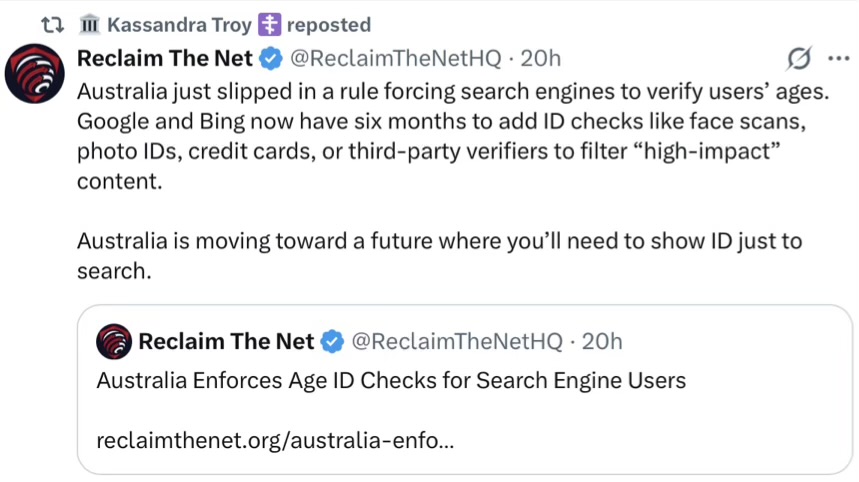Viewport: 859px width, 482px height.
Task: Click the blue verified badge on main post
Action: 270,59
